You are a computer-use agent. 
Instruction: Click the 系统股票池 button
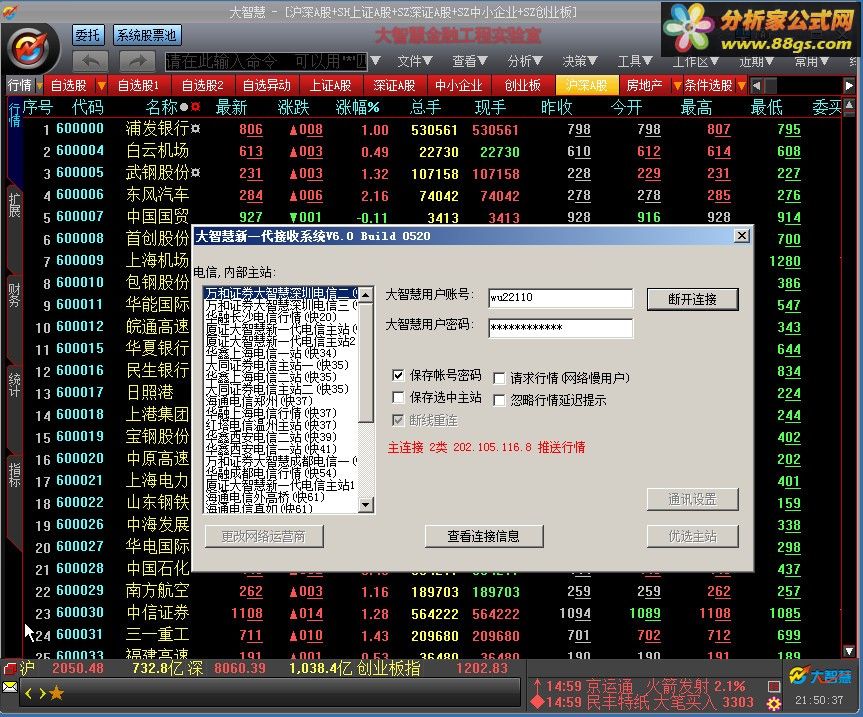[x=146, y=35]
